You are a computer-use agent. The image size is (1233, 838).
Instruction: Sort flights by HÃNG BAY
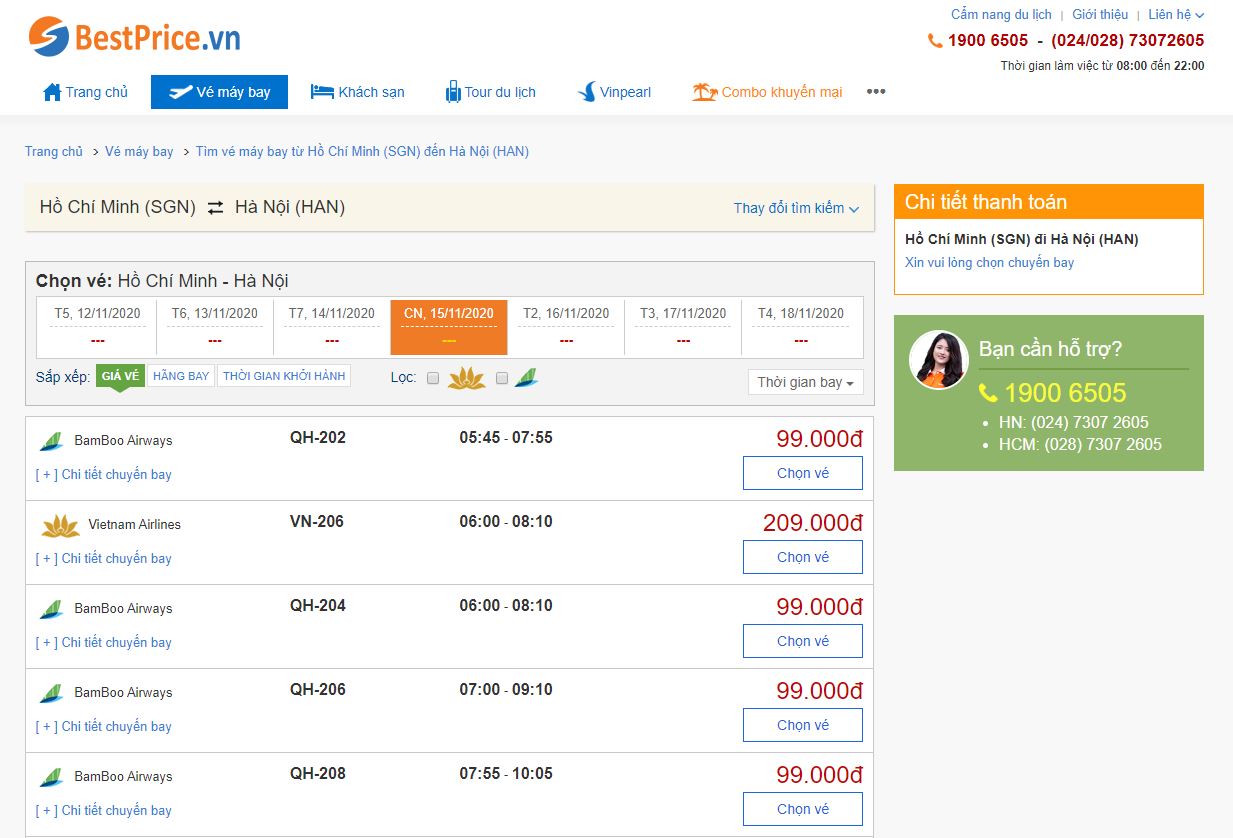click(181, 376)
